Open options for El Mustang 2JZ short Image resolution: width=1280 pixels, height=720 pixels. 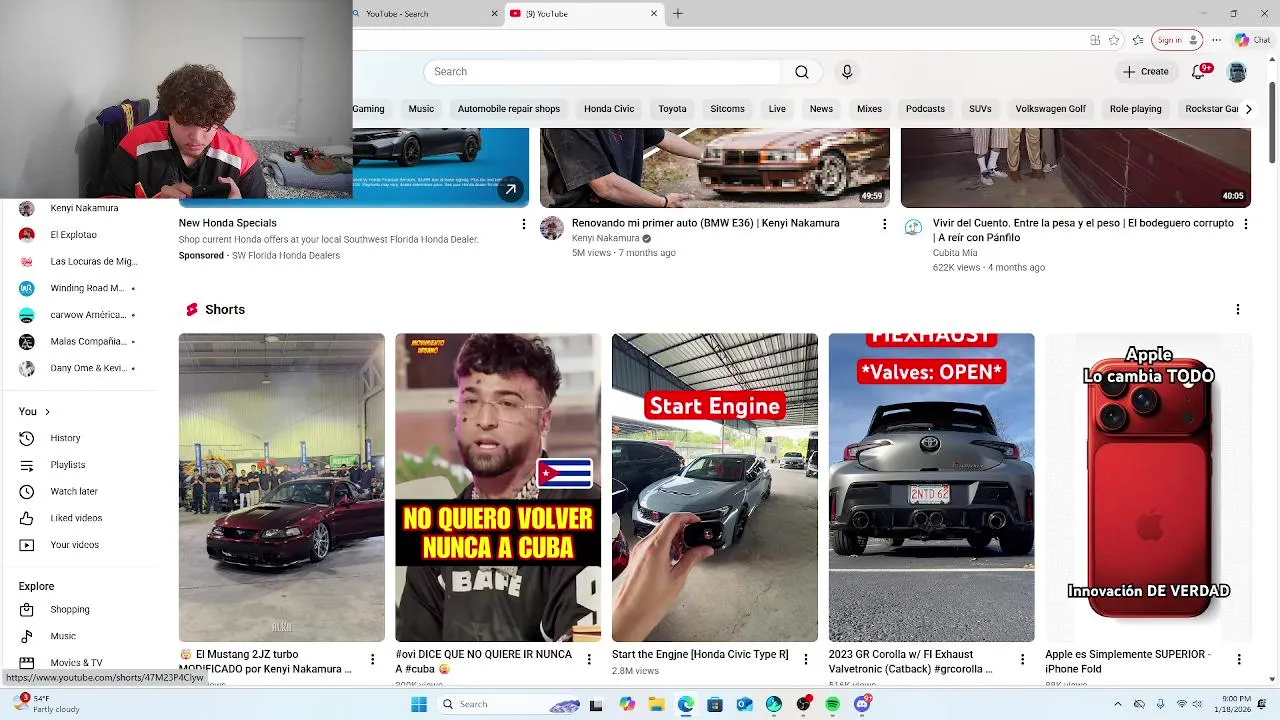tap(372, 659)
